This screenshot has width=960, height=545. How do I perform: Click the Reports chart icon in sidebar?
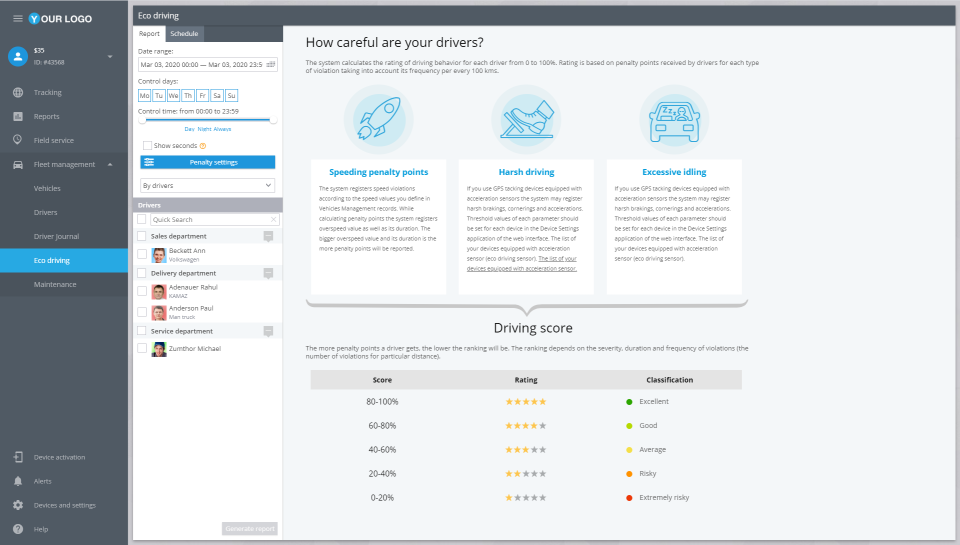(18, 116)
